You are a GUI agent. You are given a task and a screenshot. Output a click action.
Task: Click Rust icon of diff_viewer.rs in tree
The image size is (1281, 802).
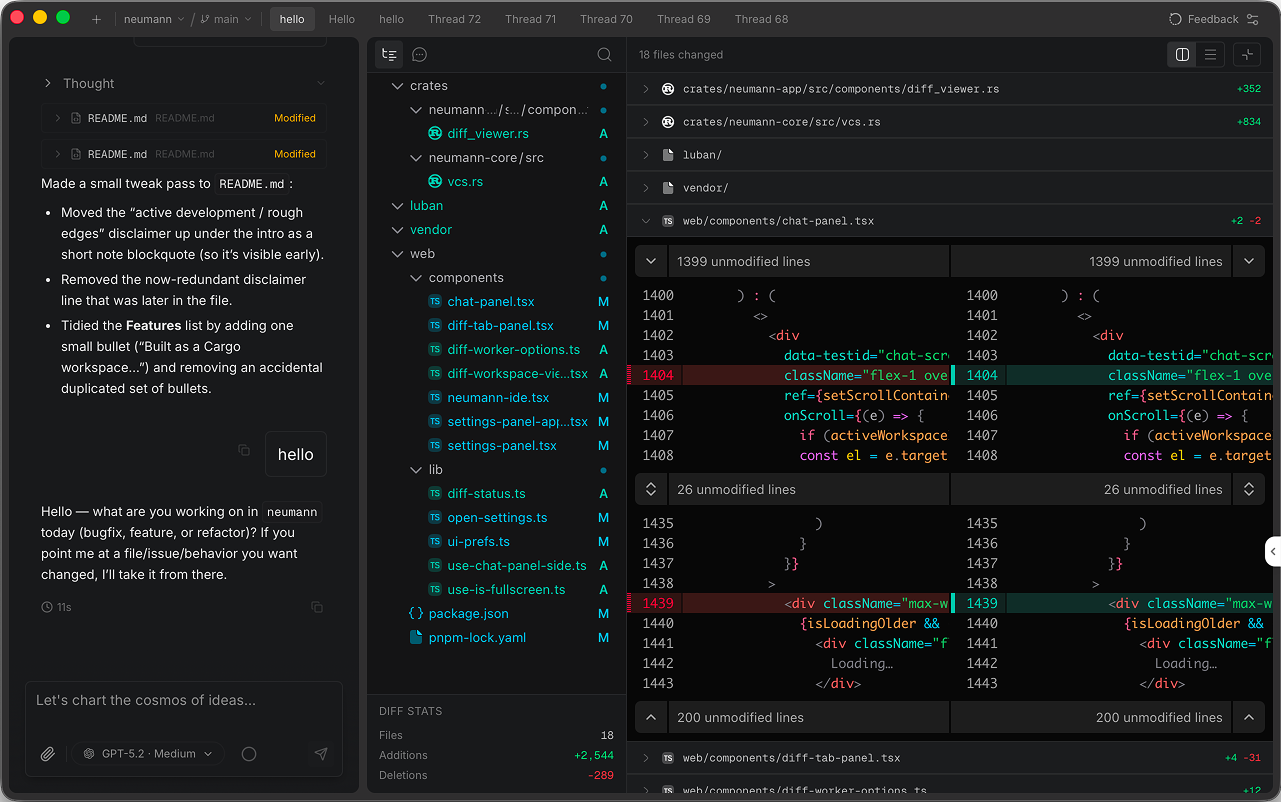(435, 134)
